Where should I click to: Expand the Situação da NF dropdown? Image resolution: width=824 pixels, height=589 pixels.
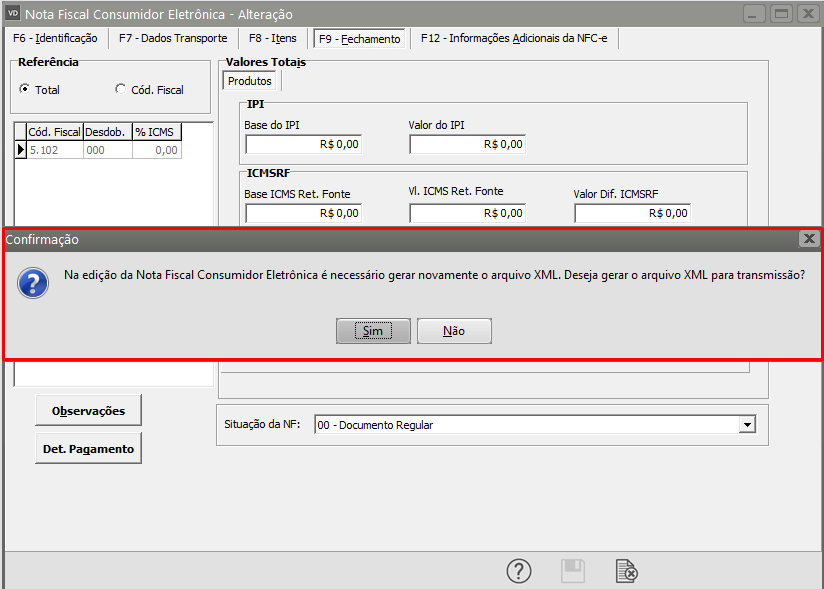746,425
